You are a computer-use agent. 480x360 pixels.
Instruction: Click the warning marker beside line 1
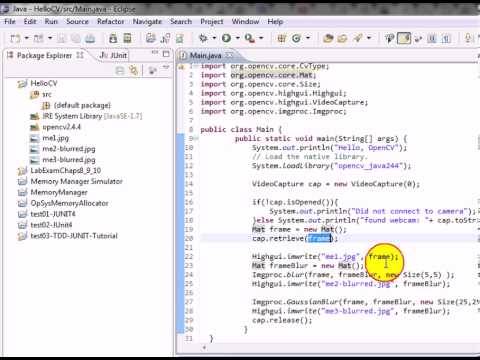point(181,67)
